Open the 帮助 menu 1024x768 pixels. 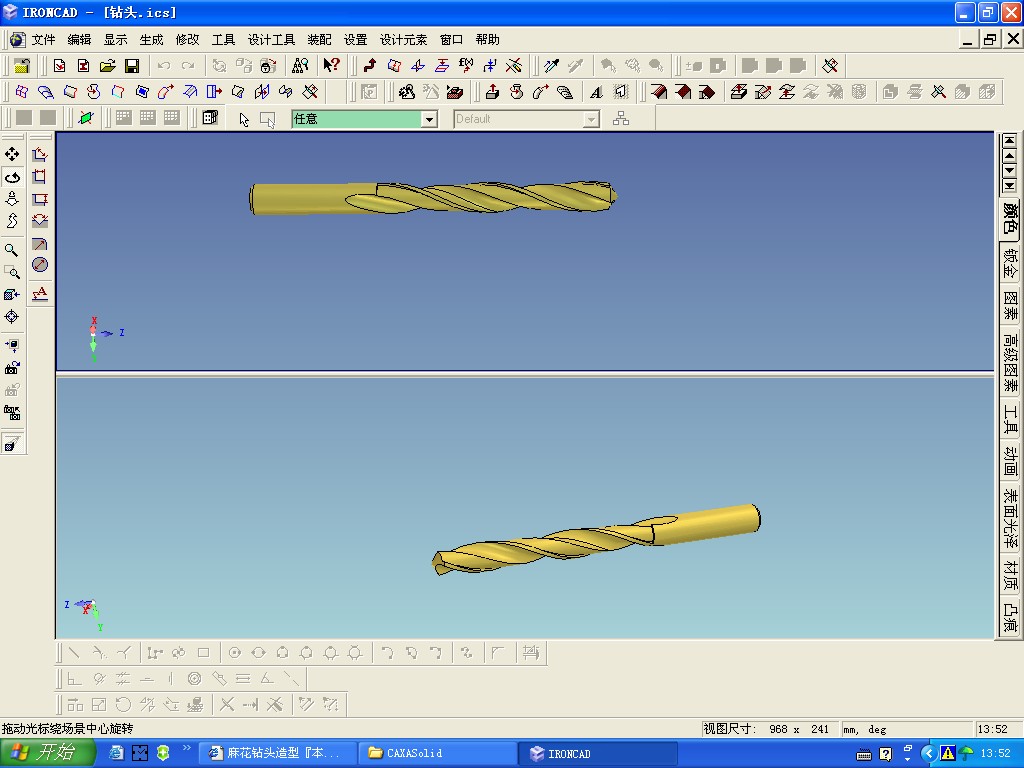click(x=487, y=40)
